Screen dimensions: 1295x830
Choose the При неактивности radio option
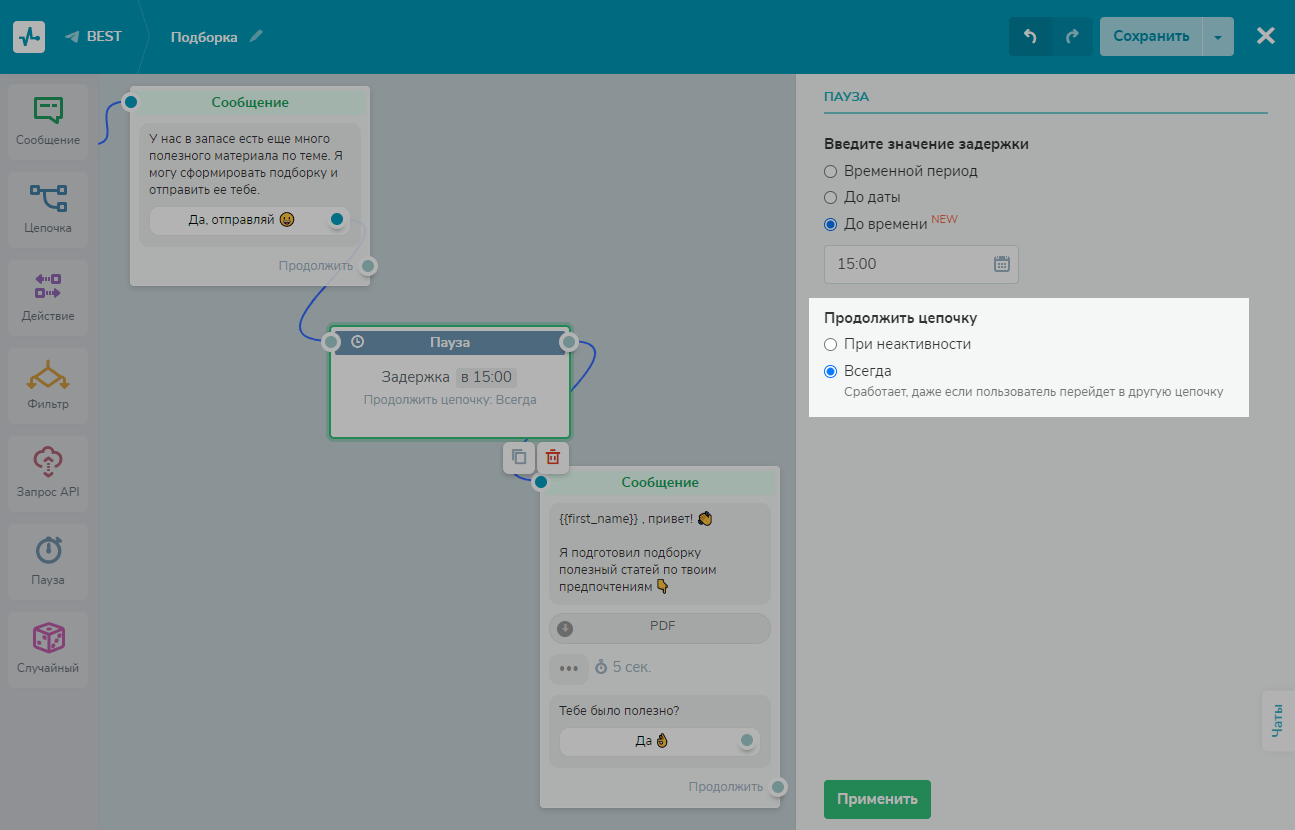coord(830,344)
